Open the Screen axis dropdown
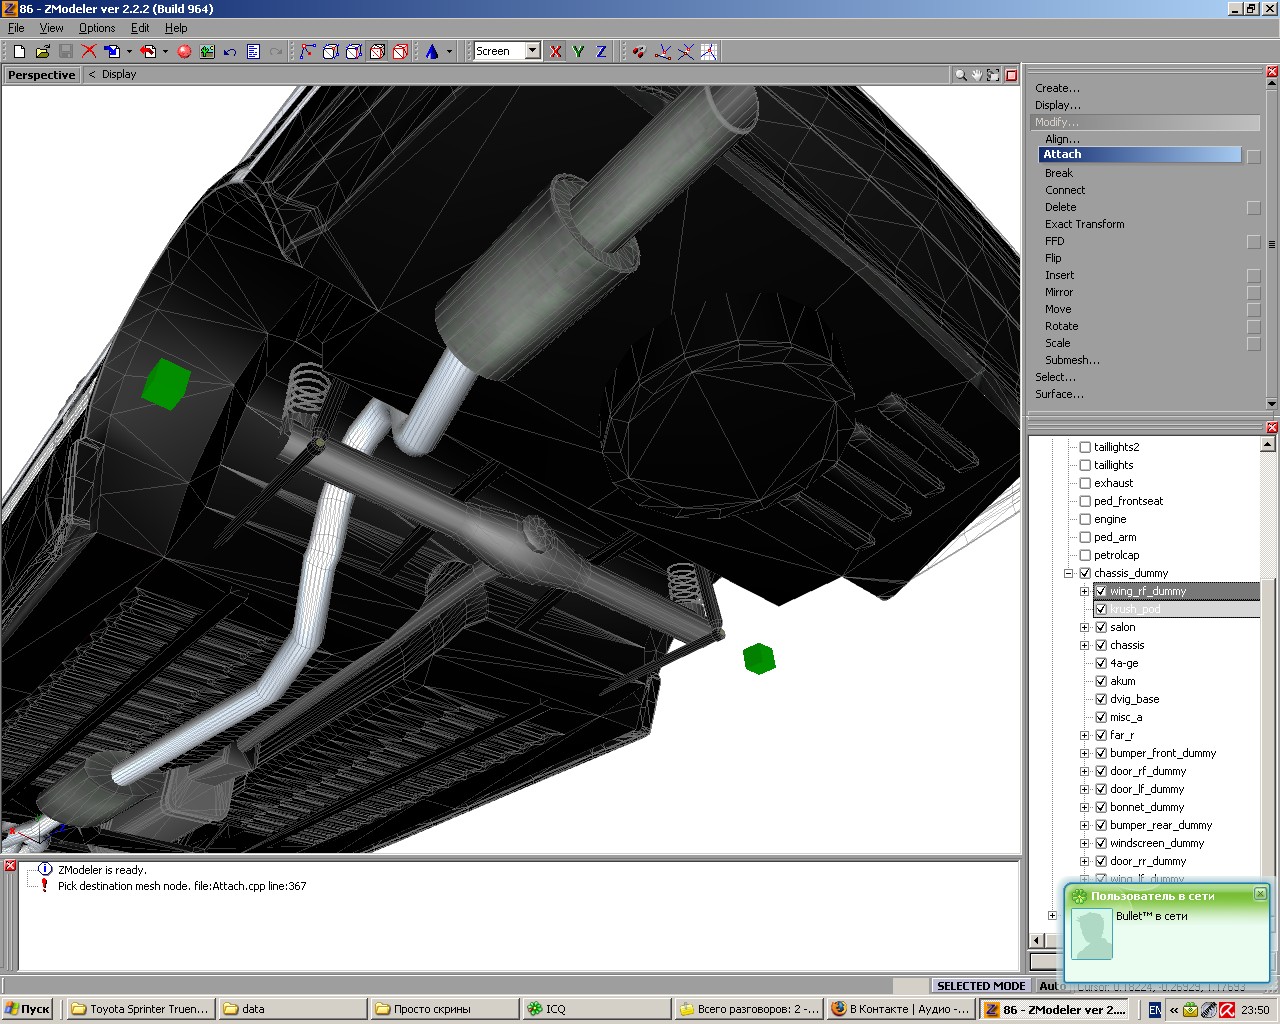 coord(533,51)
